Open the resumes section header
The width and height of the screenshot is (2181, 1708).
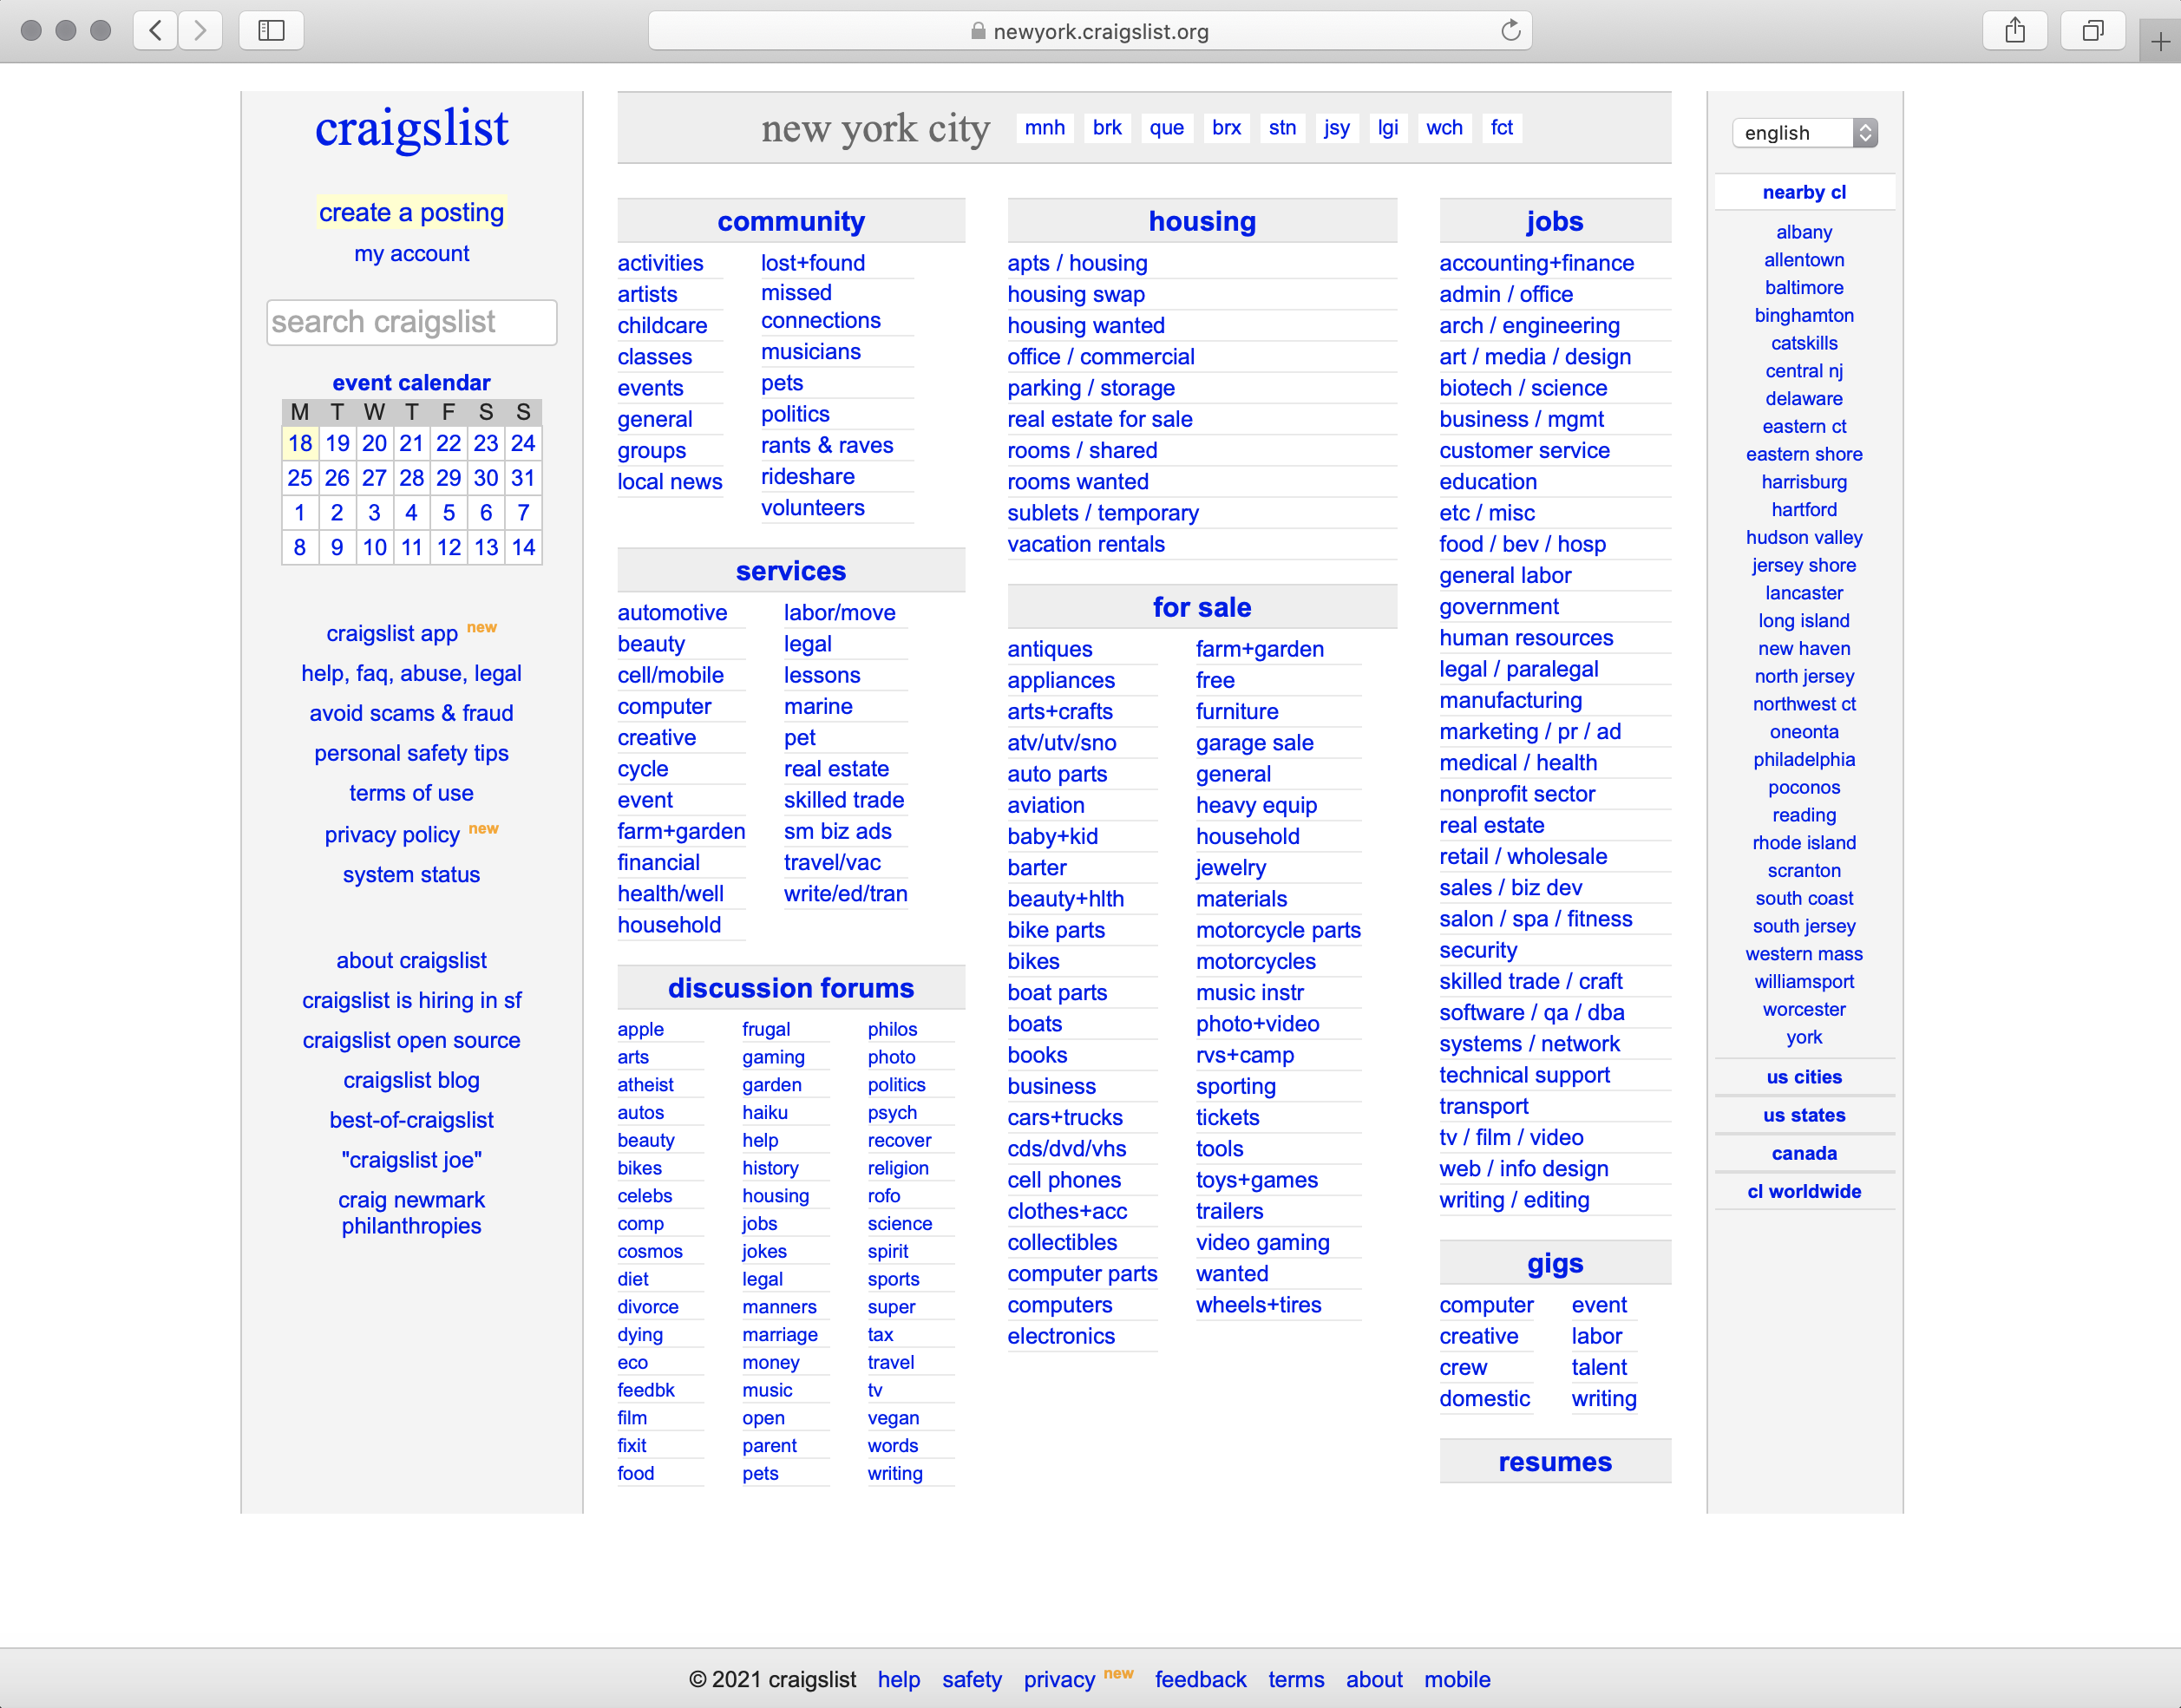pos(1555,1462)
